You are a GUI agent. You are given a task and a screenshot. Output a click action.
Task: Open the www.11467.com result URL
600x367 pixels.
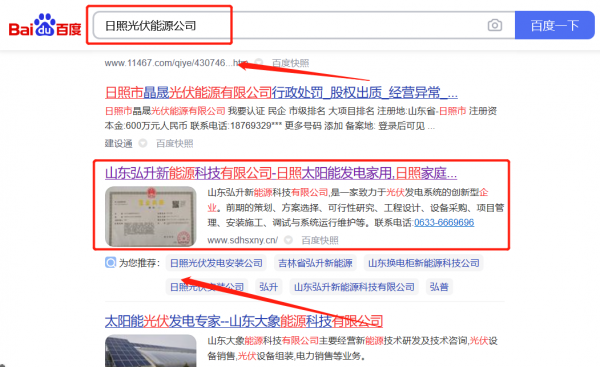point(176,63)
